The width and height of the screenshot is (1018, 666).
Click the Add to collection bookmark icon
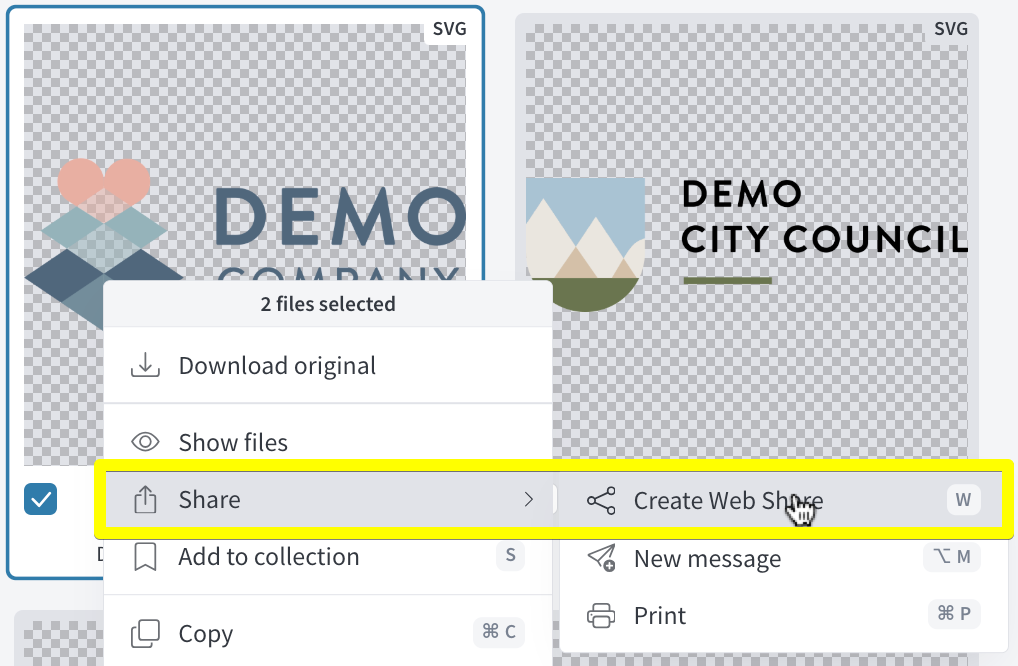coord(145,557)
